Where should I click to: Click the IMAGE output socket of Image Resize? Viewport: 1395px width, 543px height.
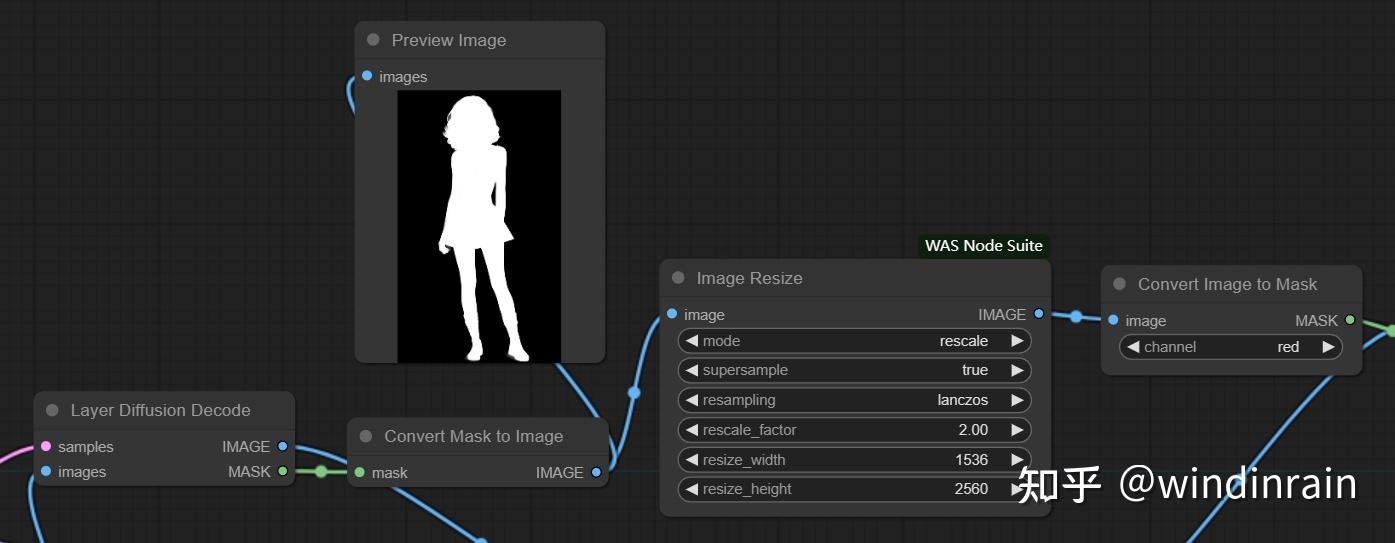click(1039, 314)
